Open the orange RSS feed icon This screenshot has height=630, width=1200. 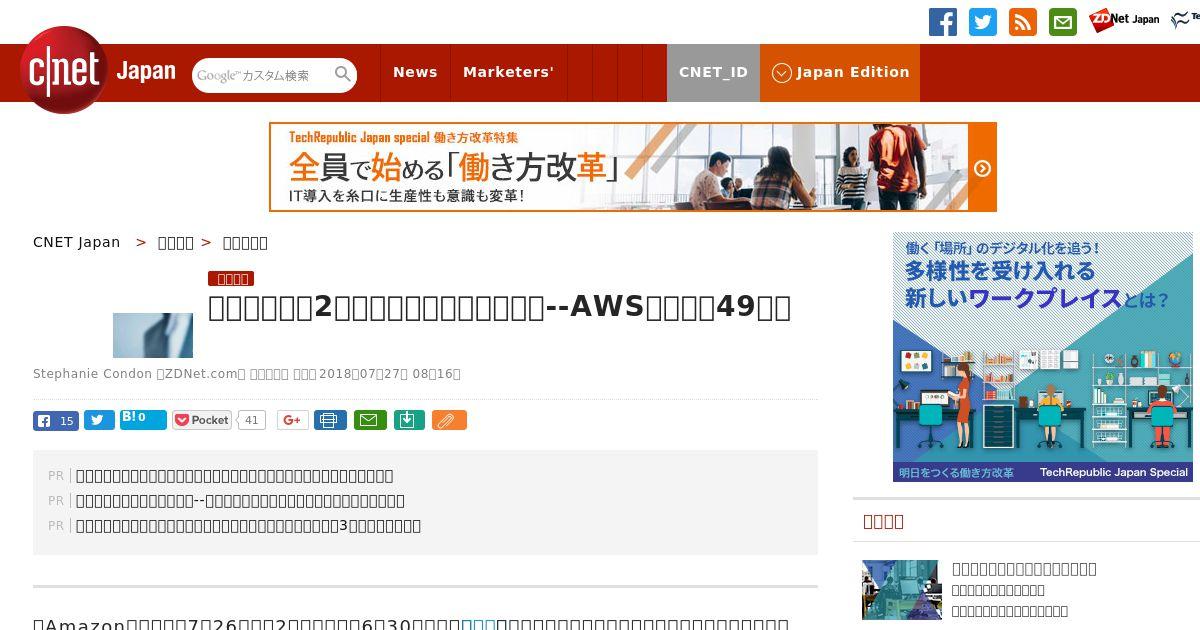(x=1023, y=22)
